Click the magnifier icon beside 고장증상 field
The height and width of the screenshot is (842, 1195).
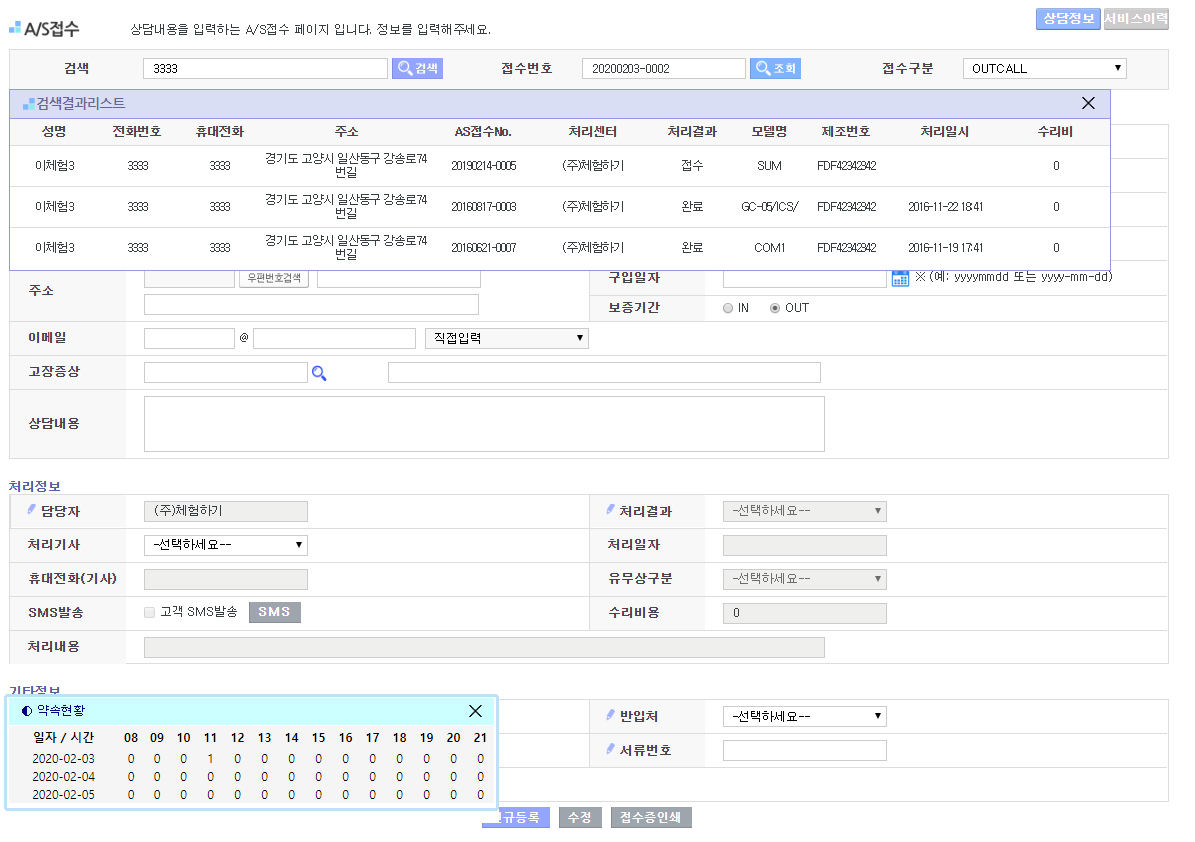(319, 373)
